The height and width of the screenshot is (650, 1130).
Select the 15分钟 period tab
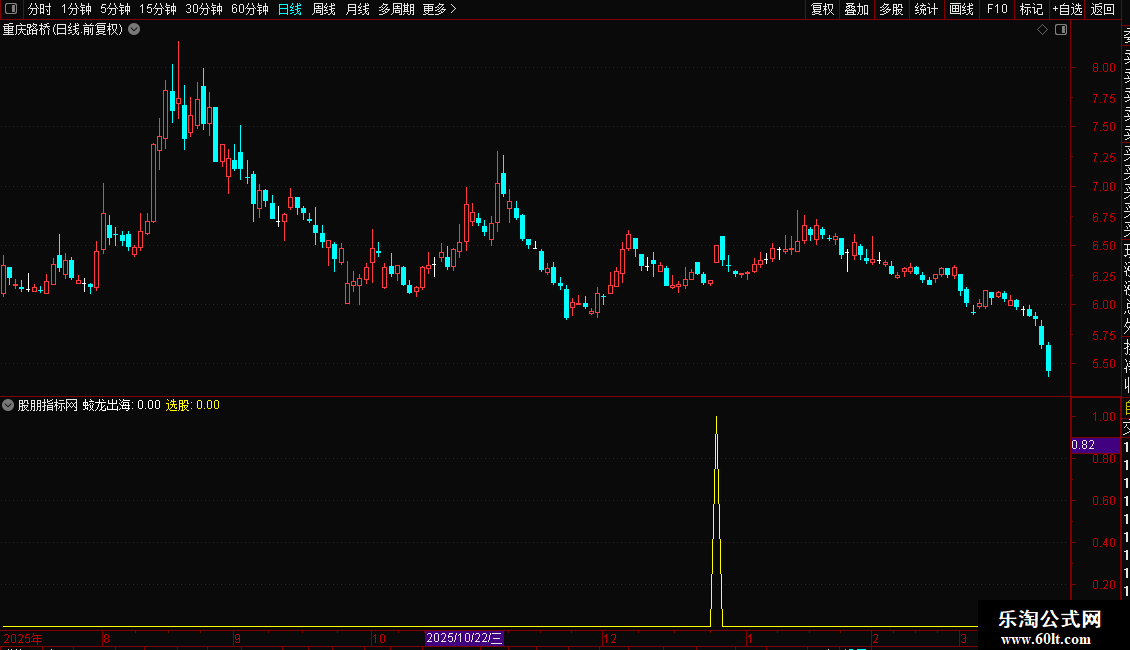158,9
